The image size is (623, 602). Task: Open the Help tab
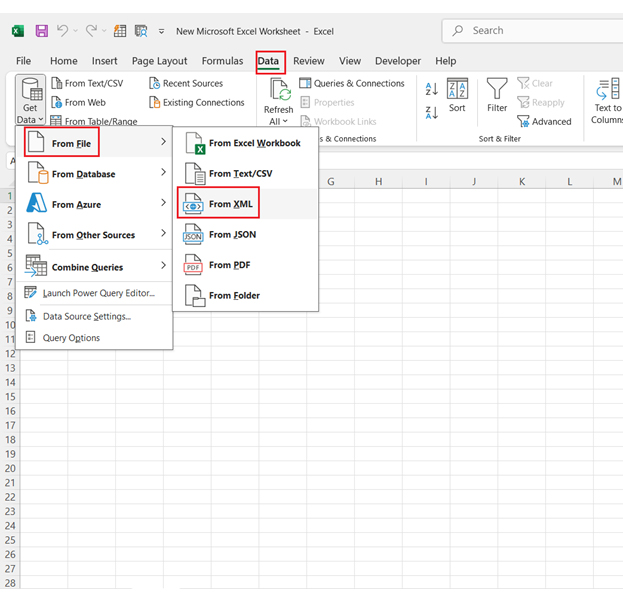(445, 61)
